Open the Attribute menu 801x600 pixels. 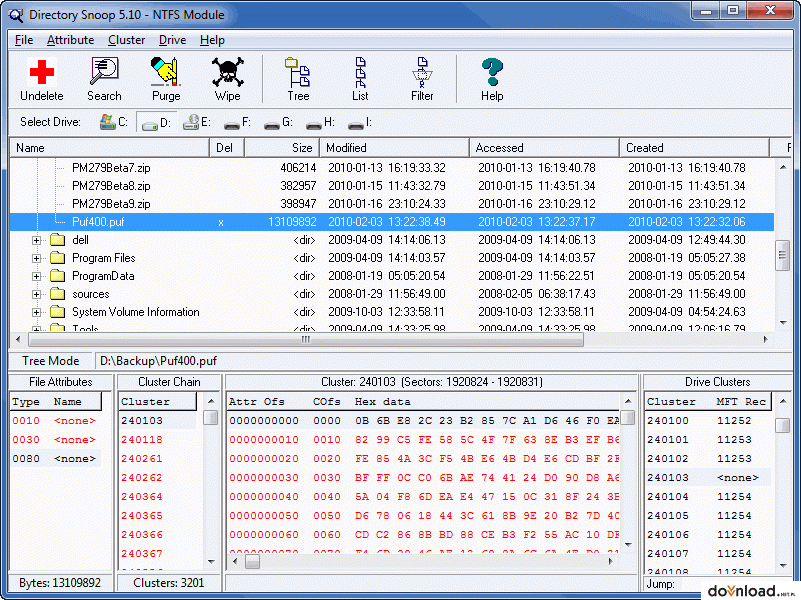(70, 40)
